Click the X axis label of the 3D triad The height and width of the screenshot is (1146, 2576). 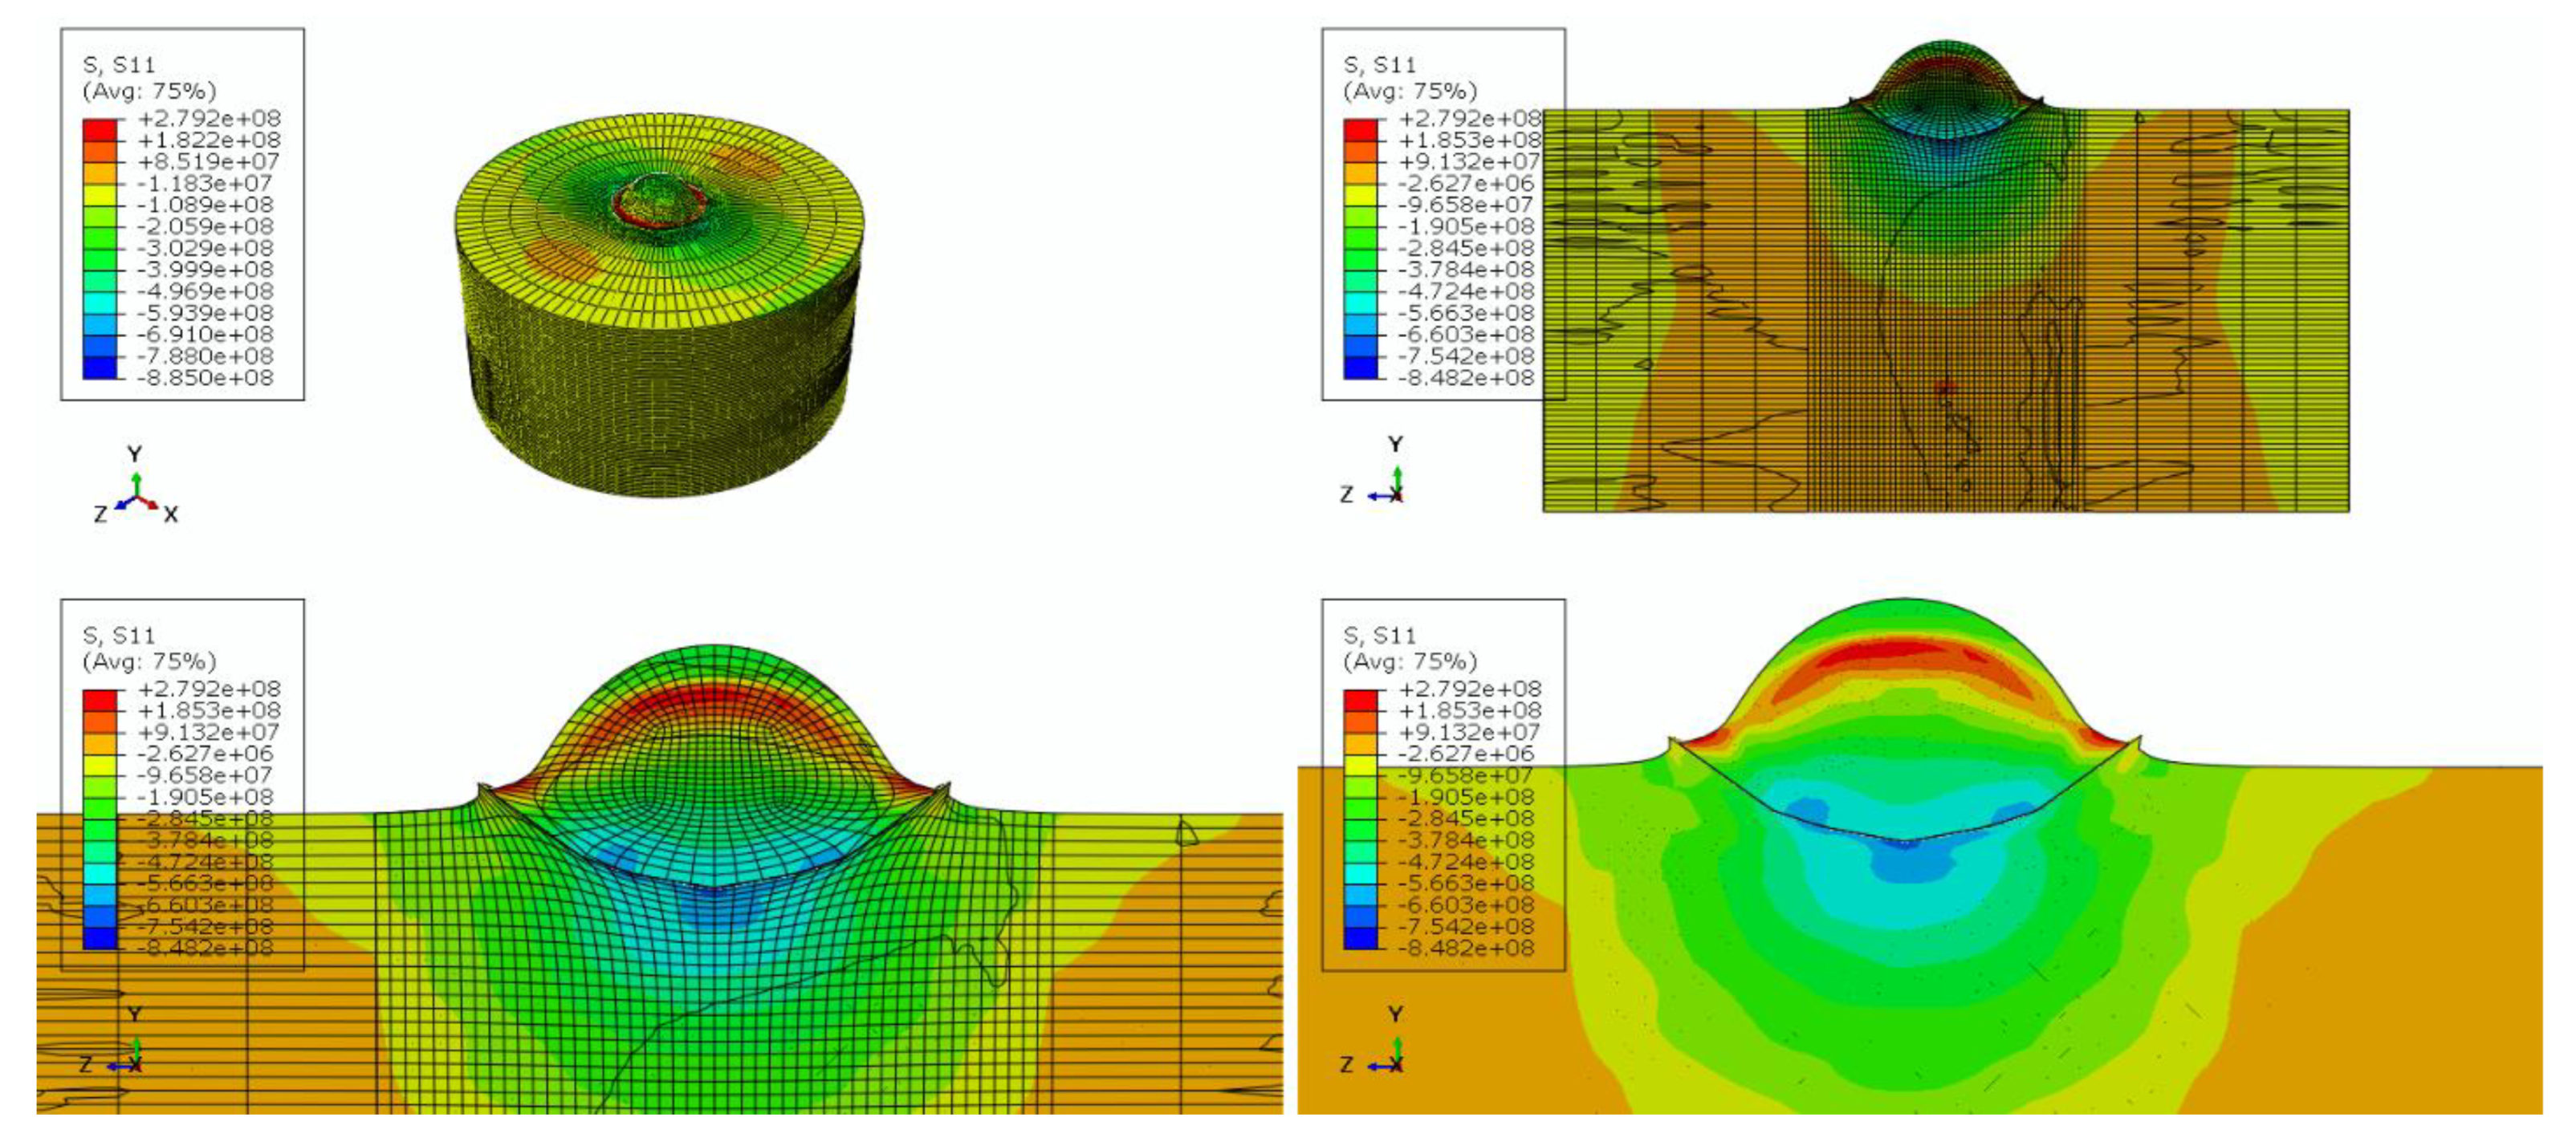point(171,515)
